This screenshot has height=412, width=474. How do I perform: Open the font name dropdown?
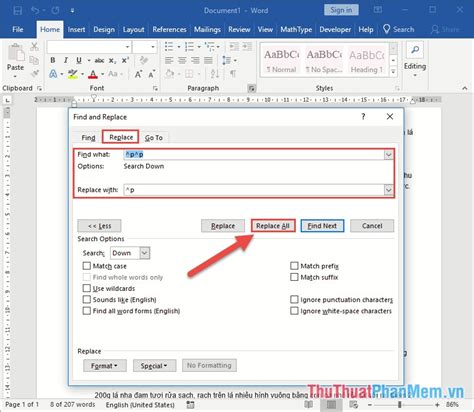(127, 47)
